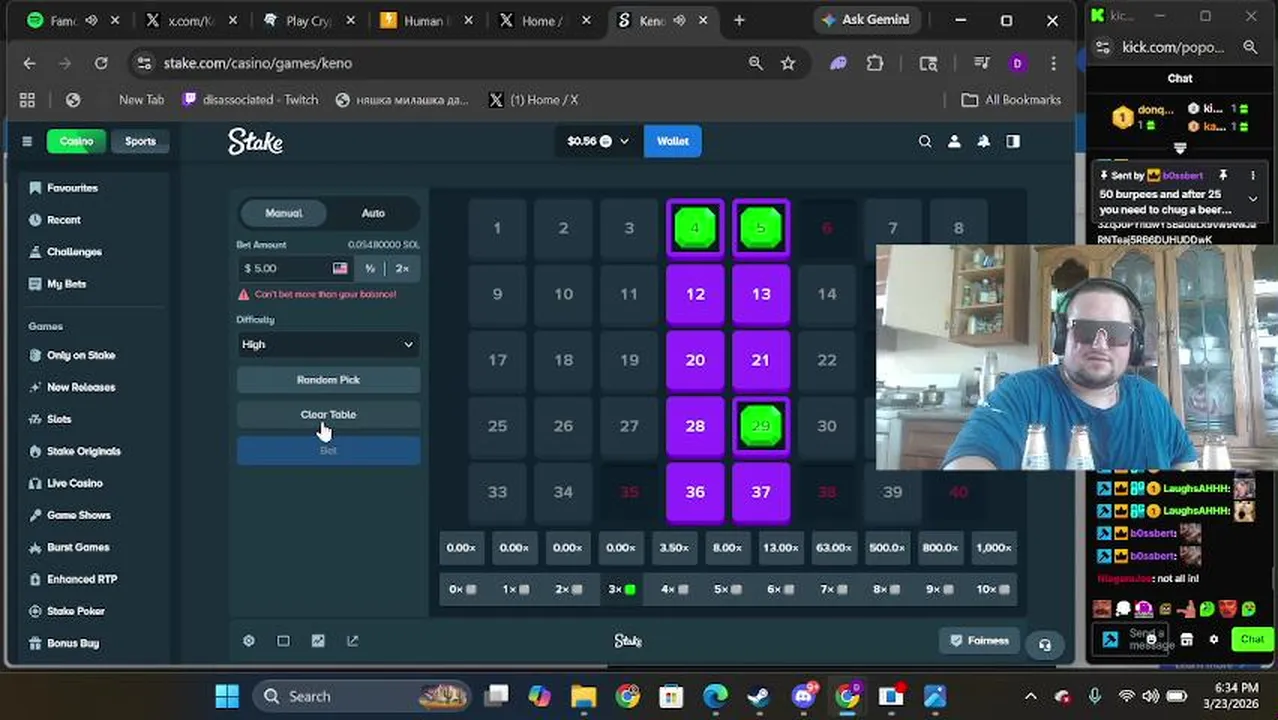Open Microsoft Edge from taskbar
The height and width of the screenshot is (720, 1278).
[715, 696]
